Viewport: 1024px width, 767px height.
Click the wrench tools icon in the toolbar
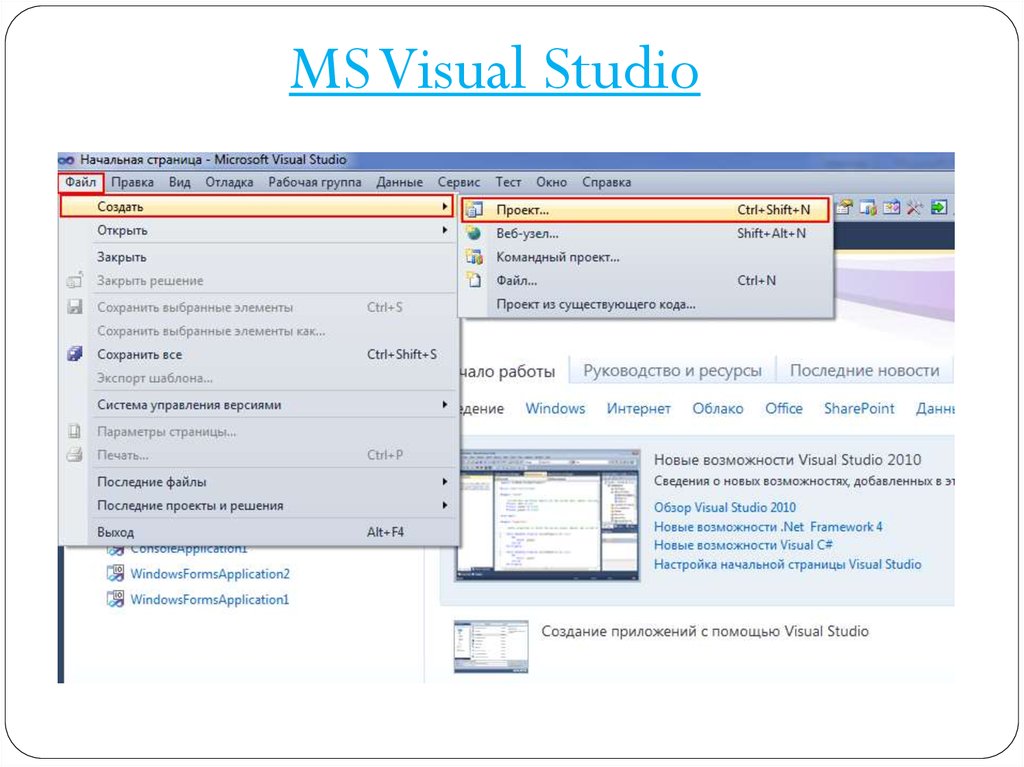tap(914, 208)
